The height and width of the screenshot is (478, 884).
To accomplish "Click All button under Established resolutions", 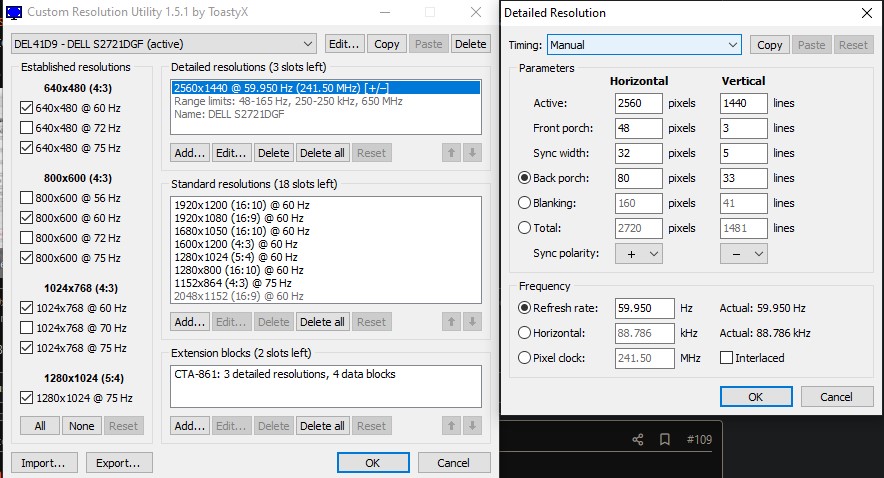I will click(40, 426).
